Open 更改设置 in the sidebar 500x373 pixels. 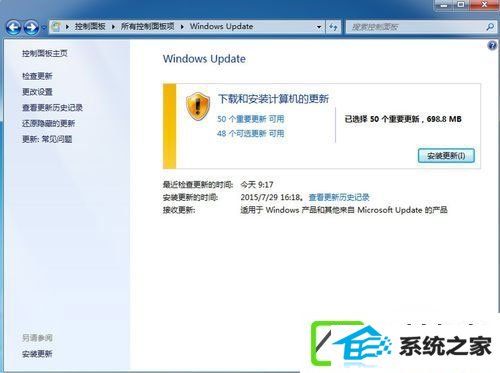coord(37,92)
